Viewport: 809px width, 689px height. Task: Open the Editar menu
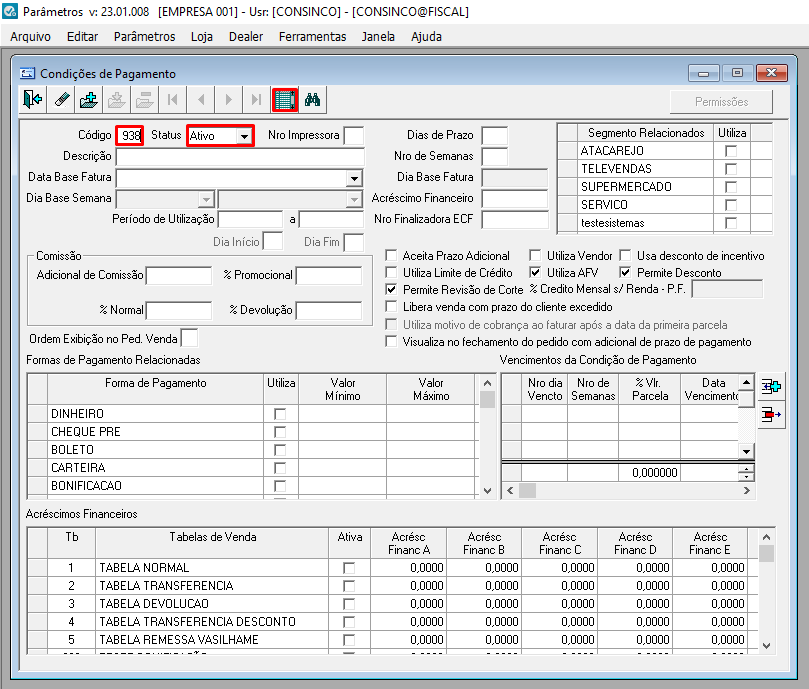point(83,37)
